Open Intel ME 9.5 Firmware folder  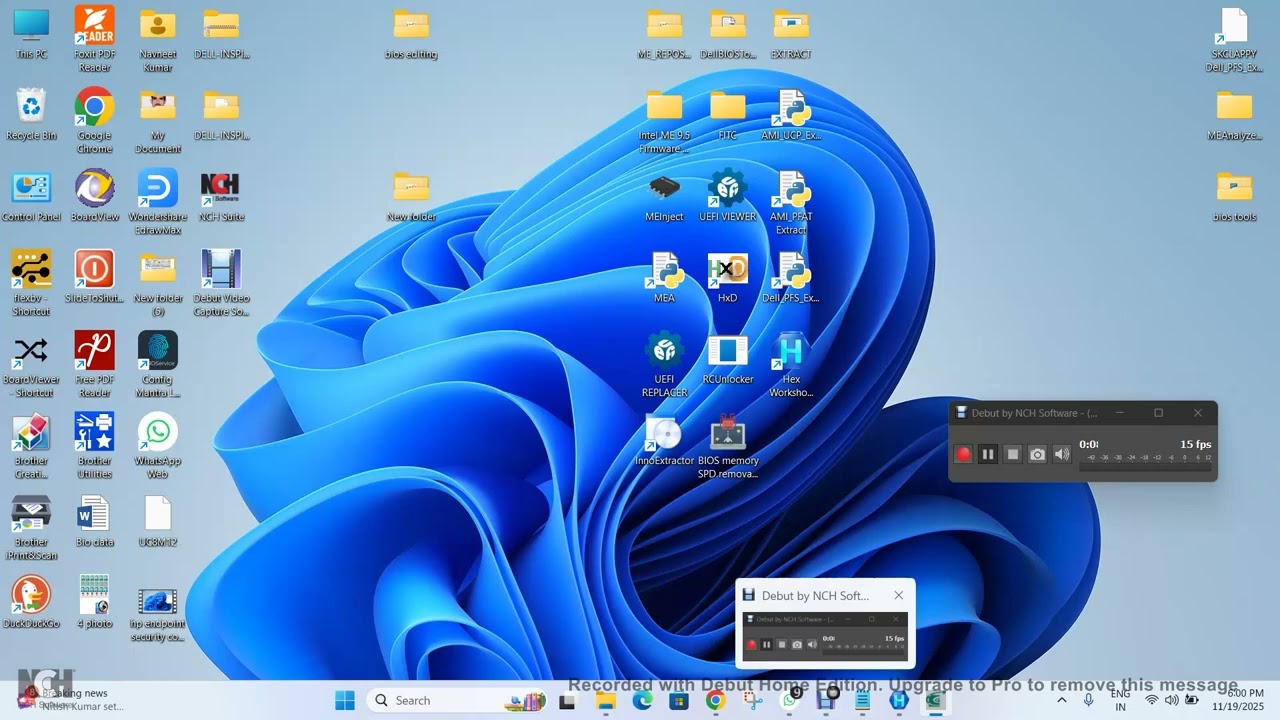click(664, 120)
